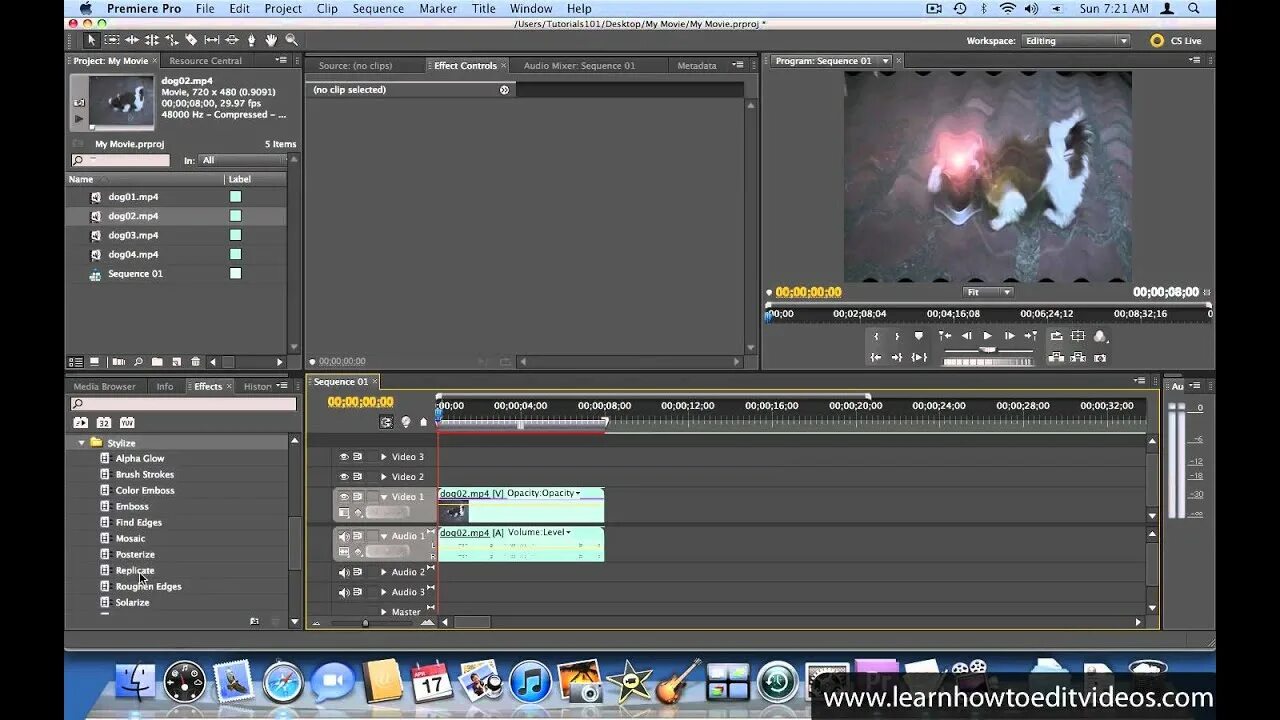Expand the Audio 2 track
1280x720 pixels.
click(x=383, y=572)
